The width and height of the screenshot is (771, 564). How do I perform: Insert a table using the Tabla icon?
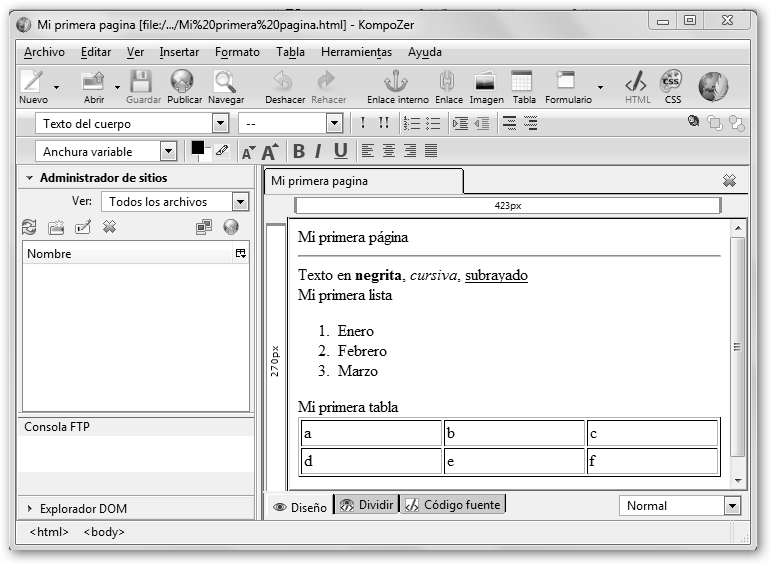tap(523, 86)
